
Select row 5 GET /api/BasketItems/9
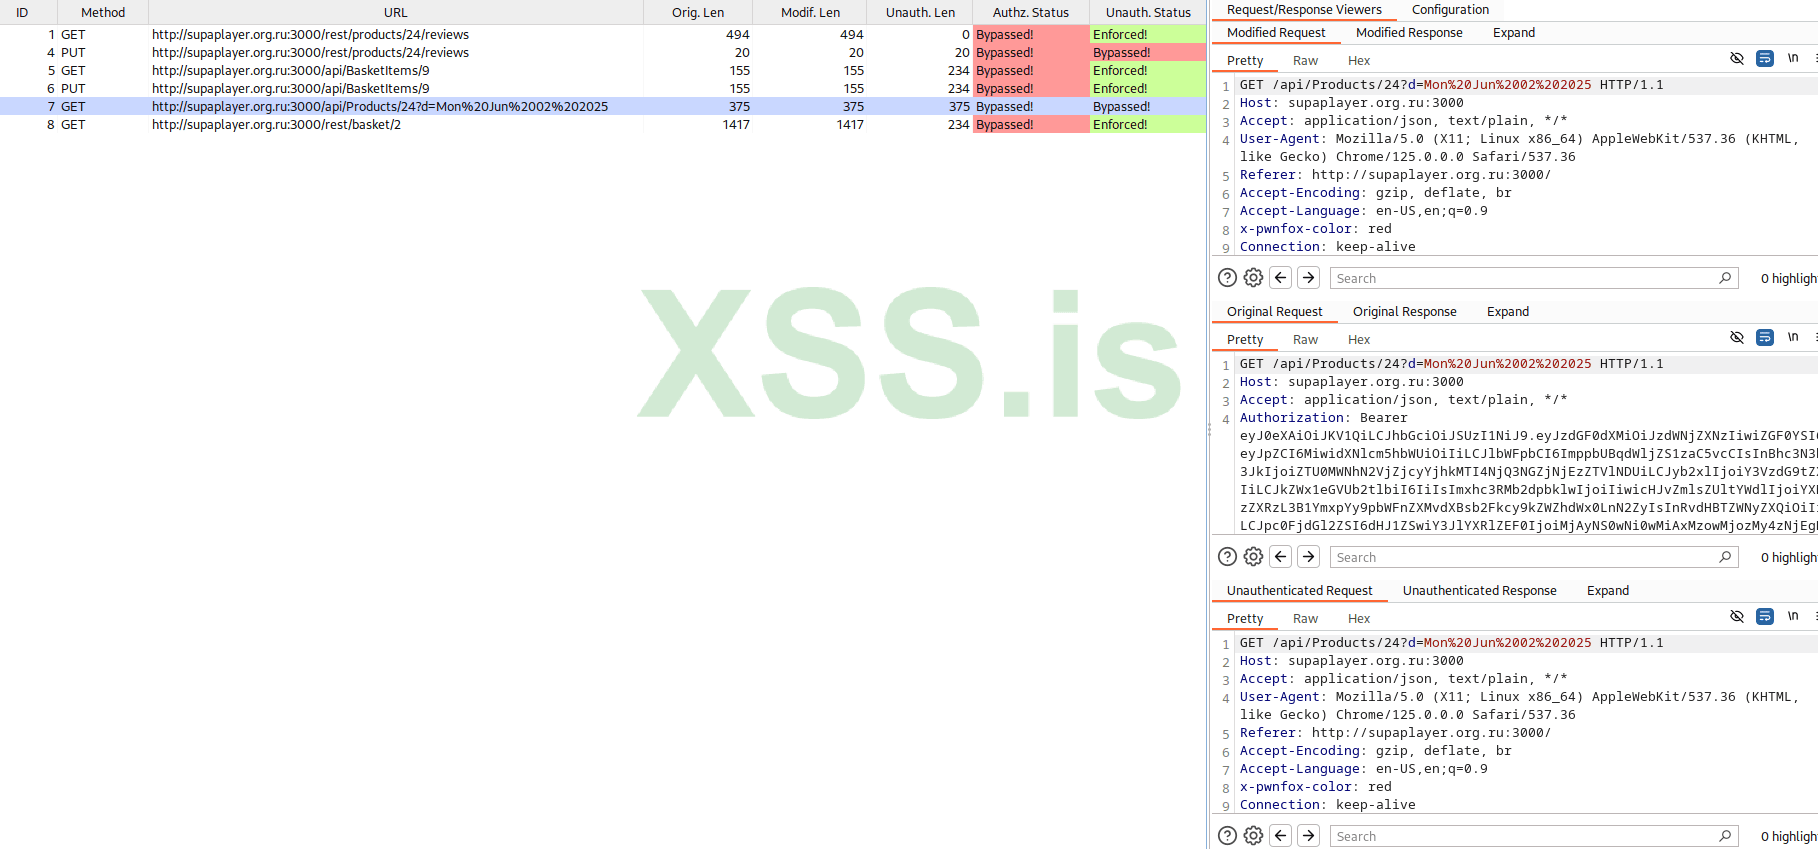tap(603, 70)
